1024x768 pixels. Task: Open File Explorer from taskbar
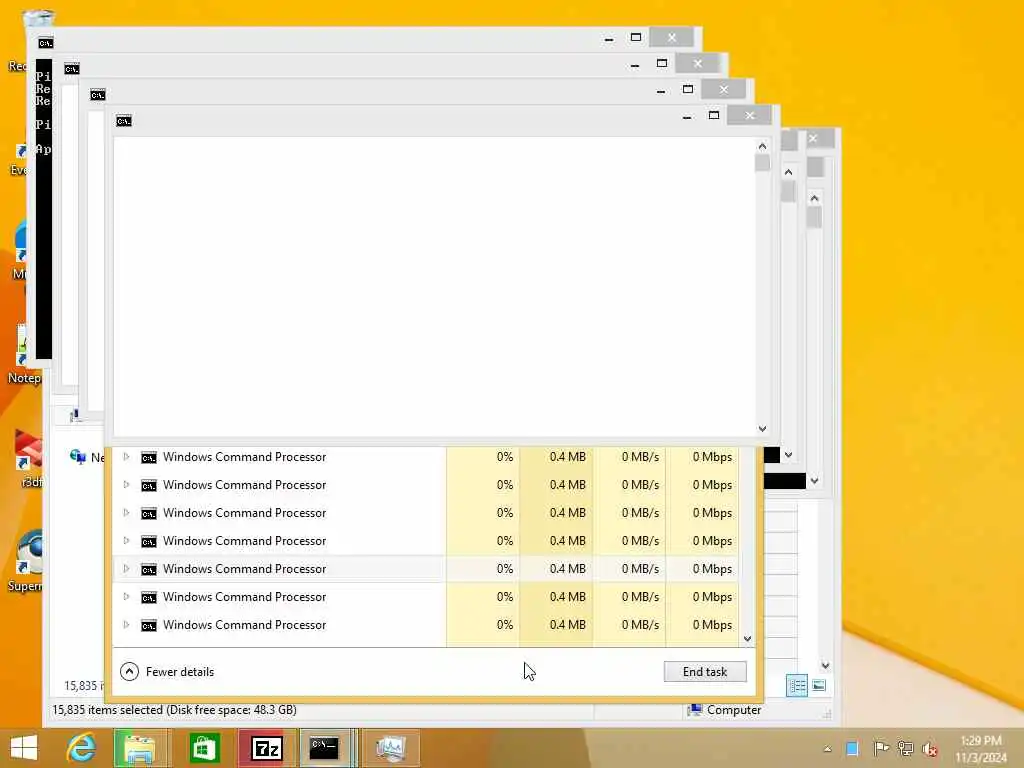(x=141, y=748)
